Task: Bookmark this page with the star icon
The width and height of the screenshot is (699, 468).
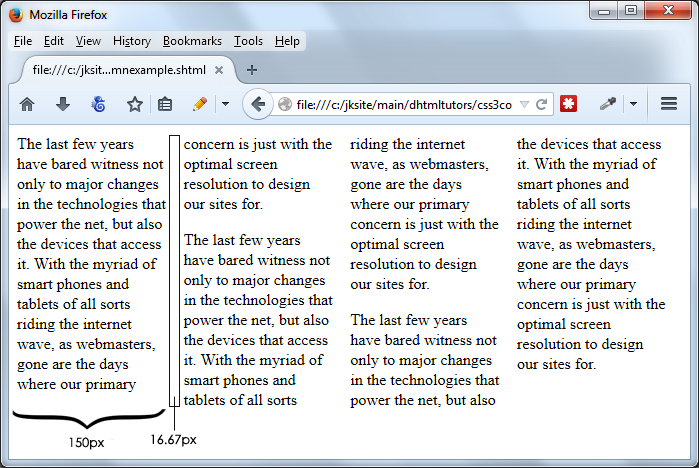Action: [134, 104]
